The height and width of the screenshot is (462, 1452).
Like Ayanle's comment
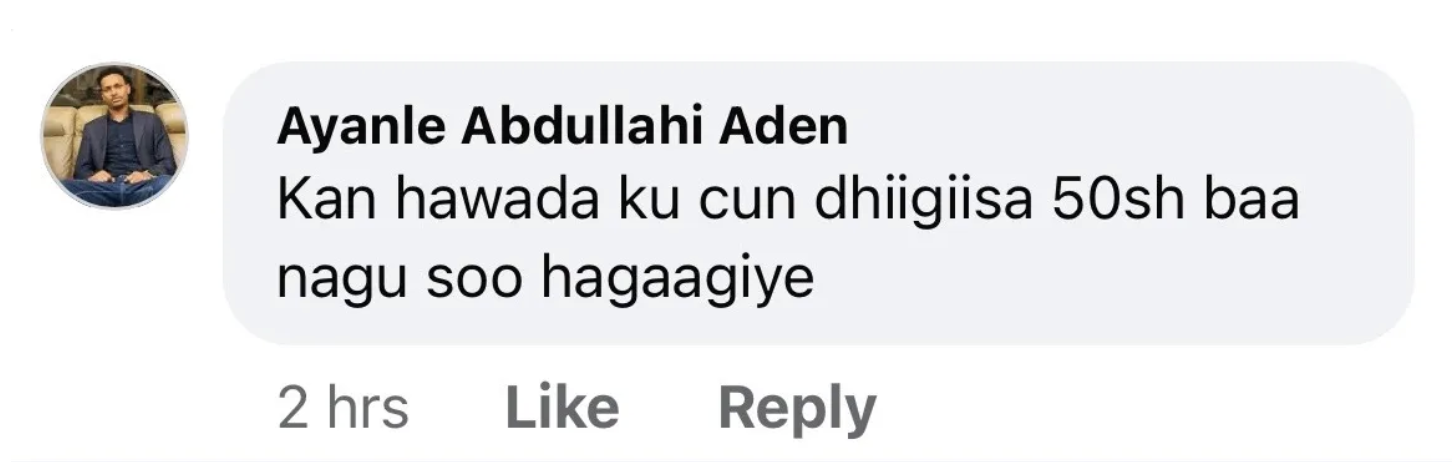tap(562, 409)
